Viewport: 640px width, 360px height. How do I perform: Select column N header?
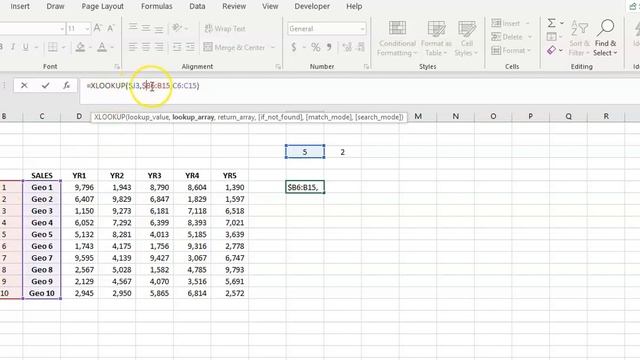click(456, 116)
